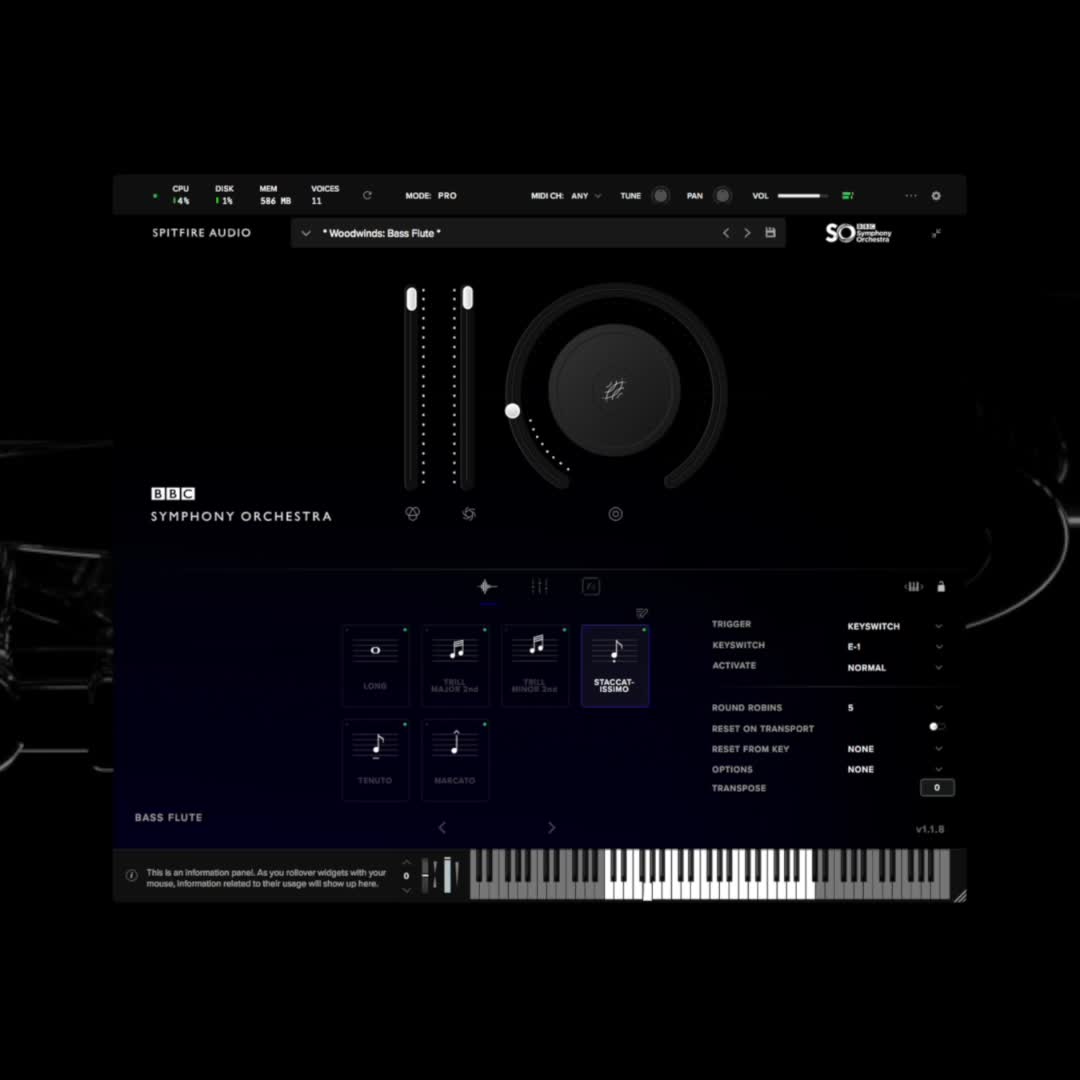Image resolution: width=1080 pixels, height=1080 pixels.
Task: Click the scribble icon in the big knob
Action: tap(614, 390)
